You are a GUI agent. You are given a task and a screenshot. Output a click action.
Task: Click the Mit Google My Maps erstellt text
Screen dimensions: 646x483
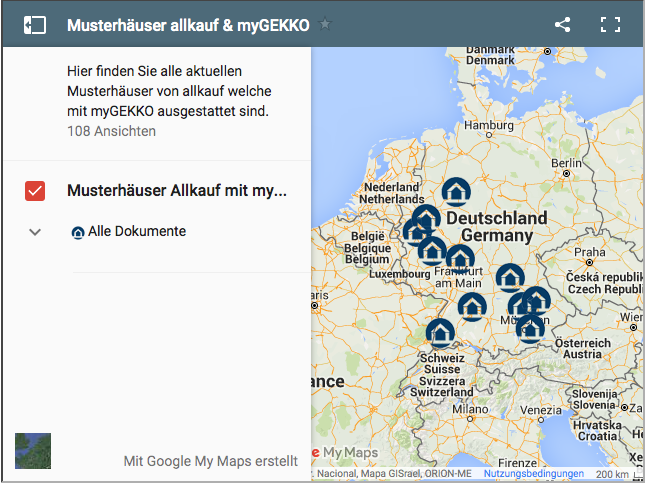point(211,461)
